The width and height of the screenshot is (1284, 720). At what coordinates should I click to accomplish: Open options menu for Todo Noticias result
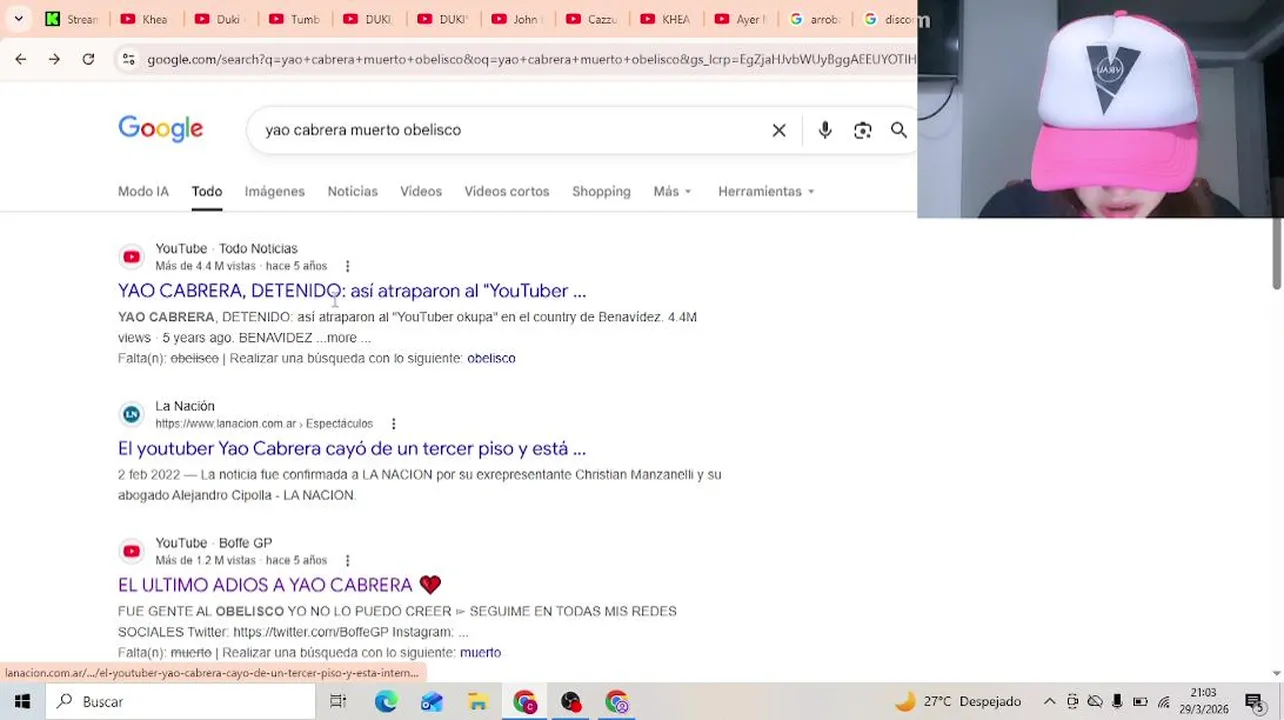coord(347,266)
